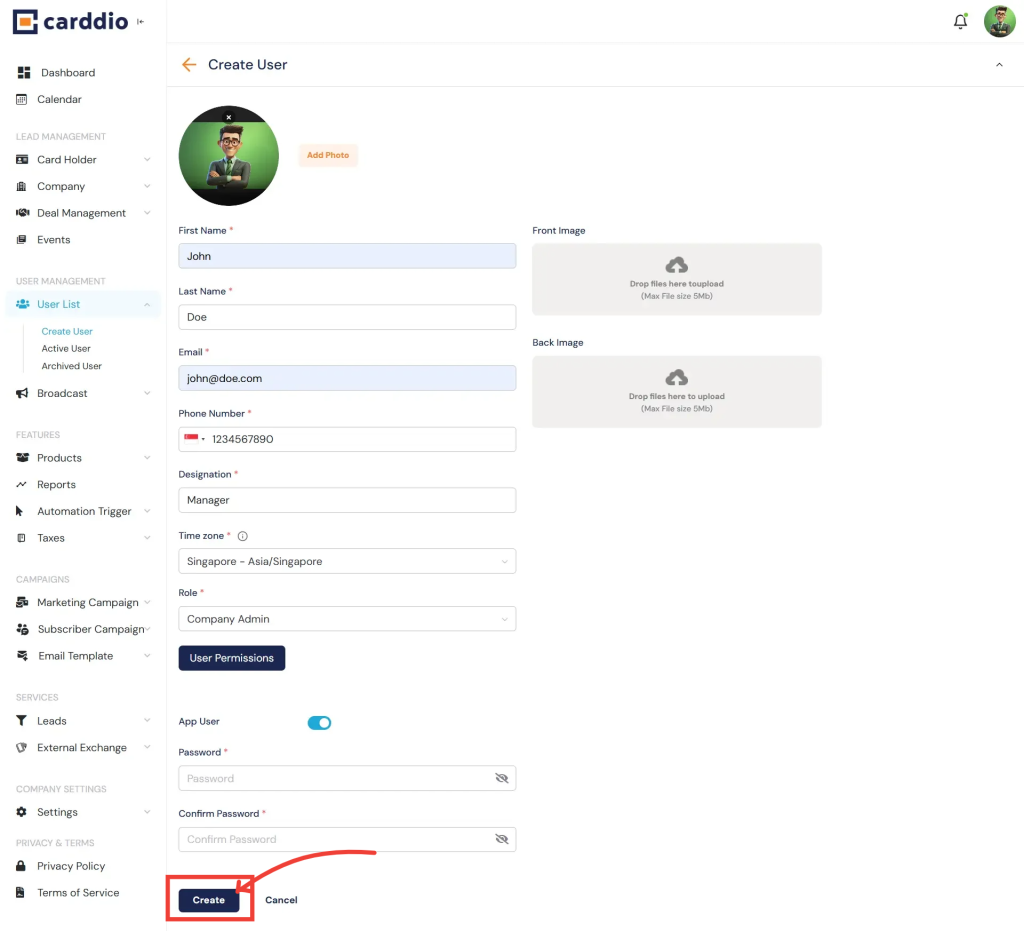This screenshot has height=931, width=1024.
Task: Click the Broadcast megaphone icon
Action: [x=21, y=393]
